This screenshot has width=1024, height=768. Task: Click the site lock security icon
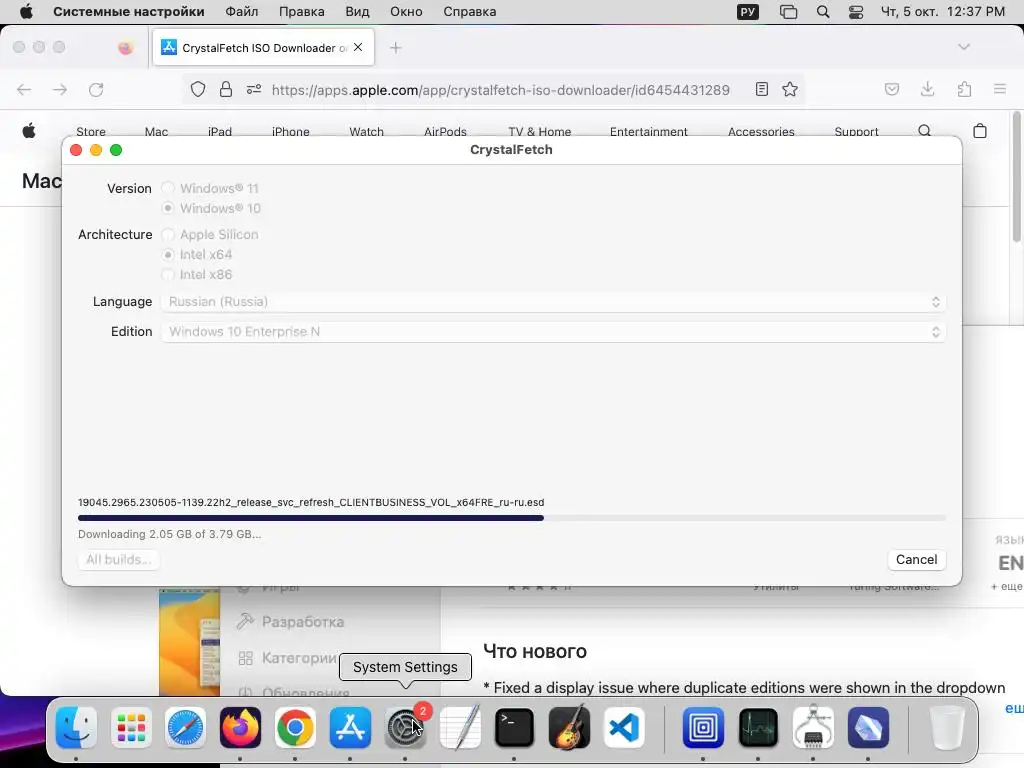pyautogui.click(x=226, y=89)
